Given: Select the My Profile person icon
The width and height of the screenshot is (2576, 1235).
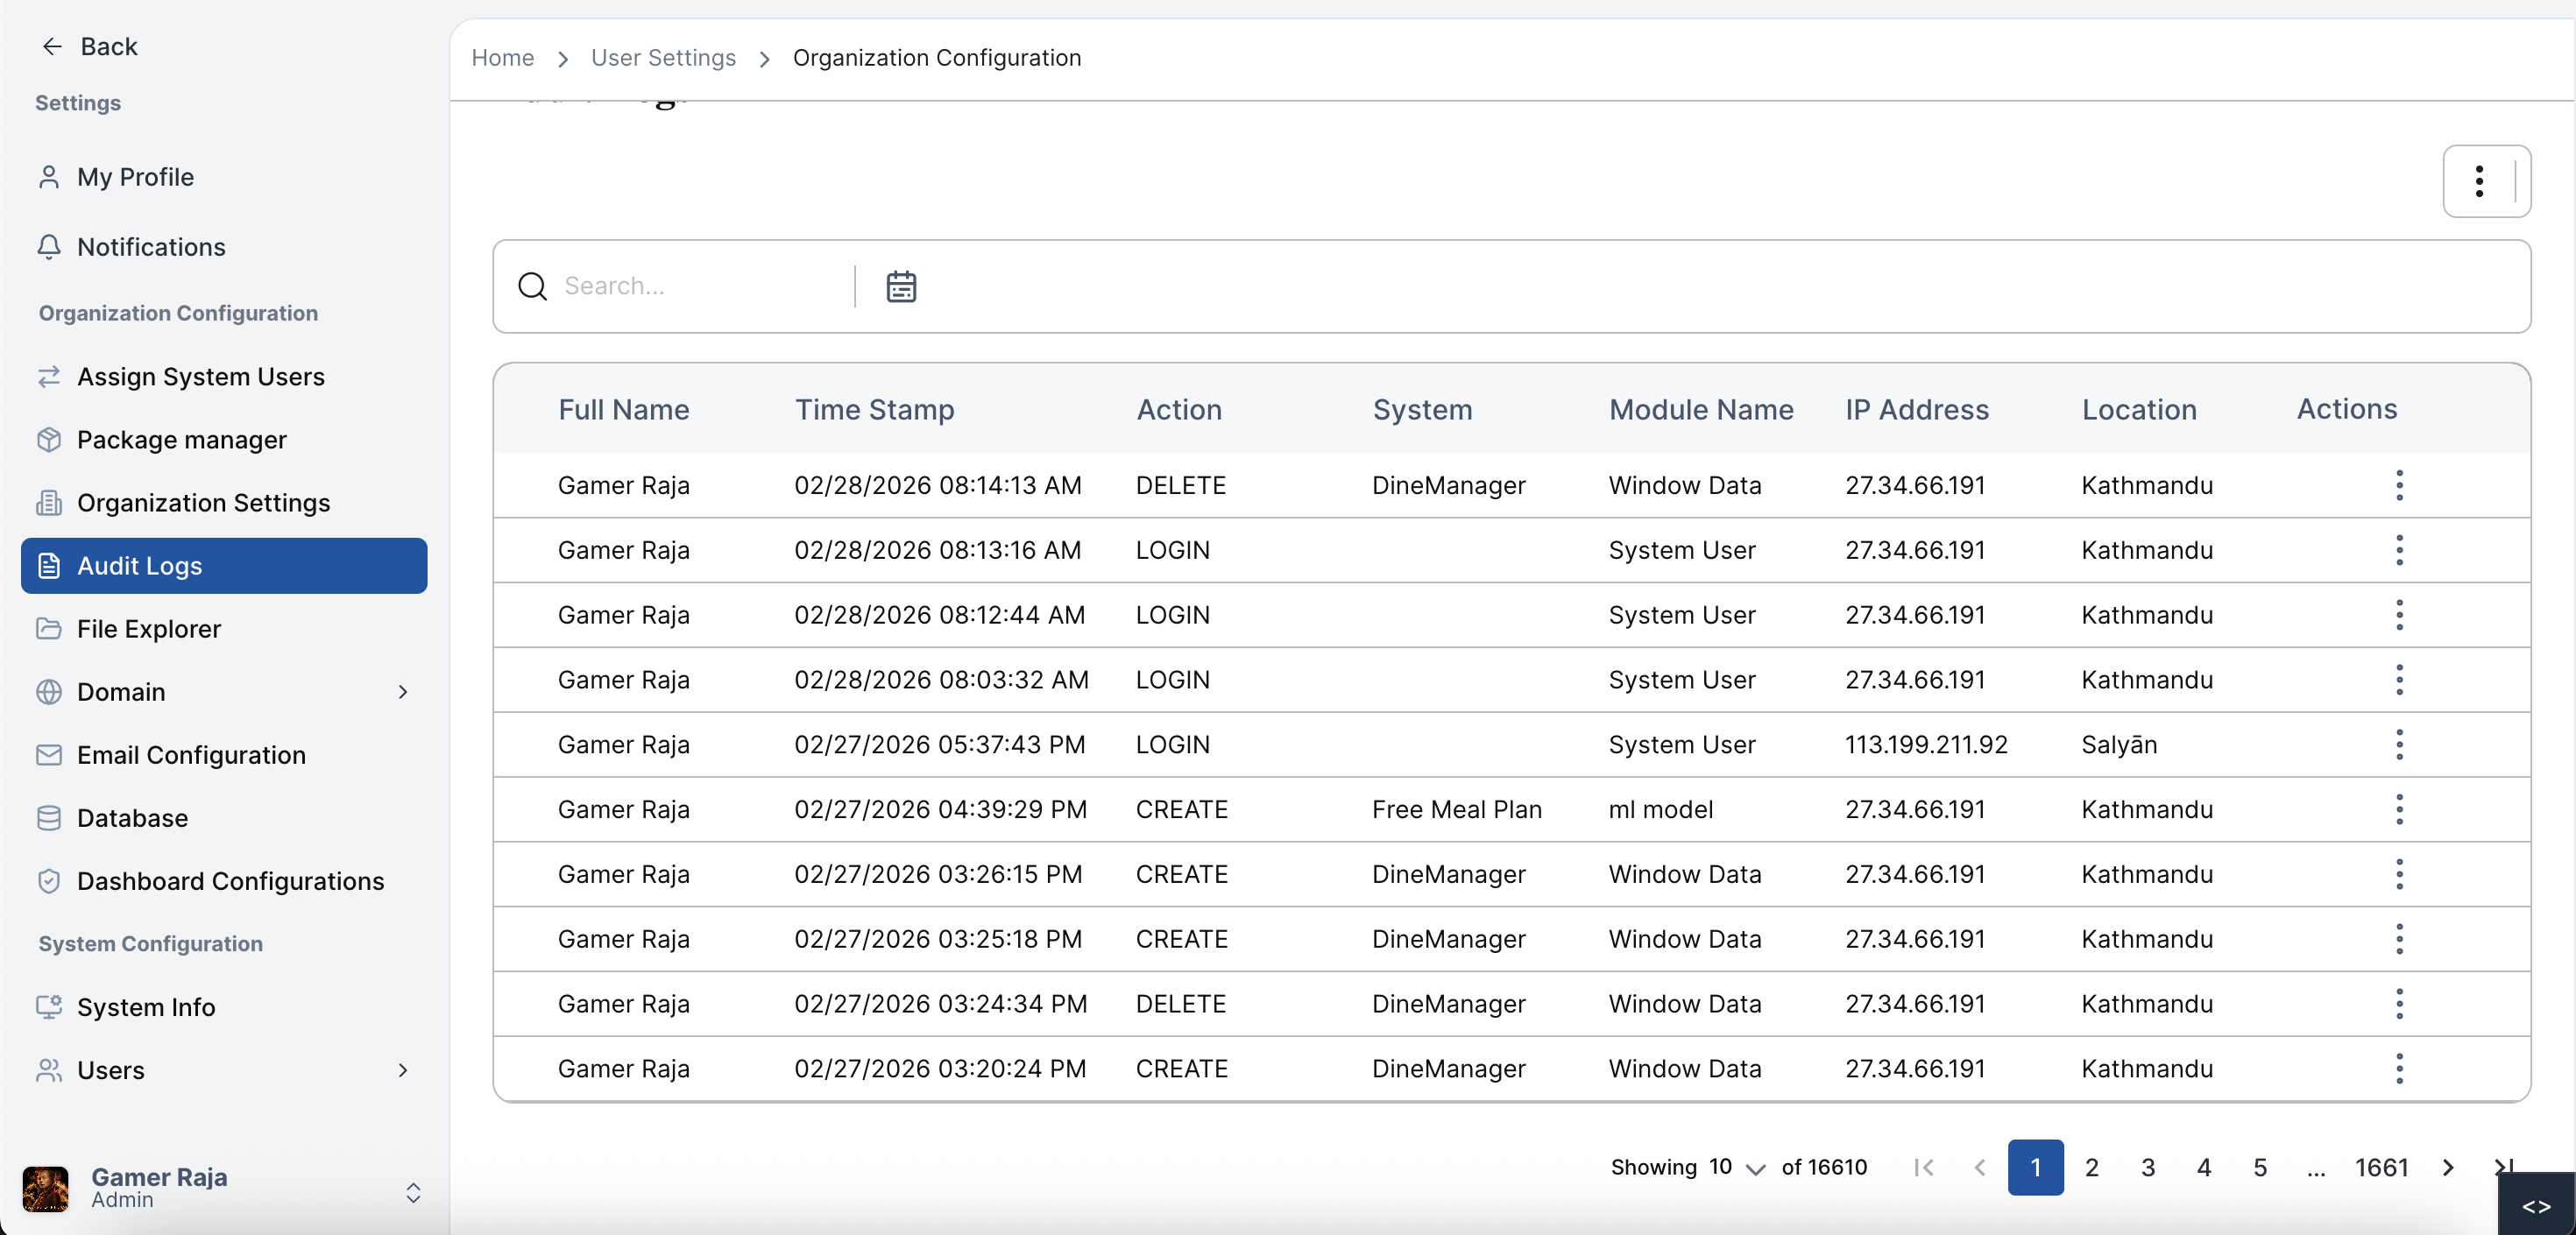Looking at the screenshot, I should [50, 176].
